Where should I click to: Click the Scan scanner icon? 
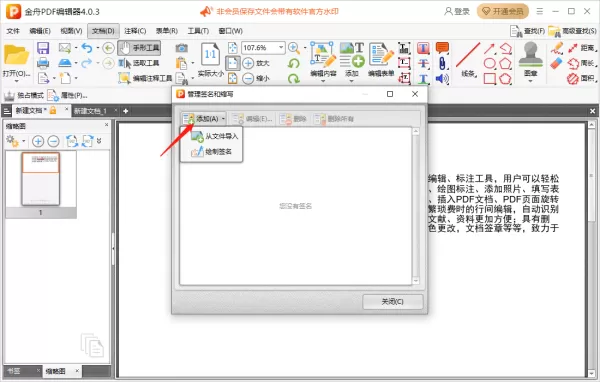coord(65,63)
